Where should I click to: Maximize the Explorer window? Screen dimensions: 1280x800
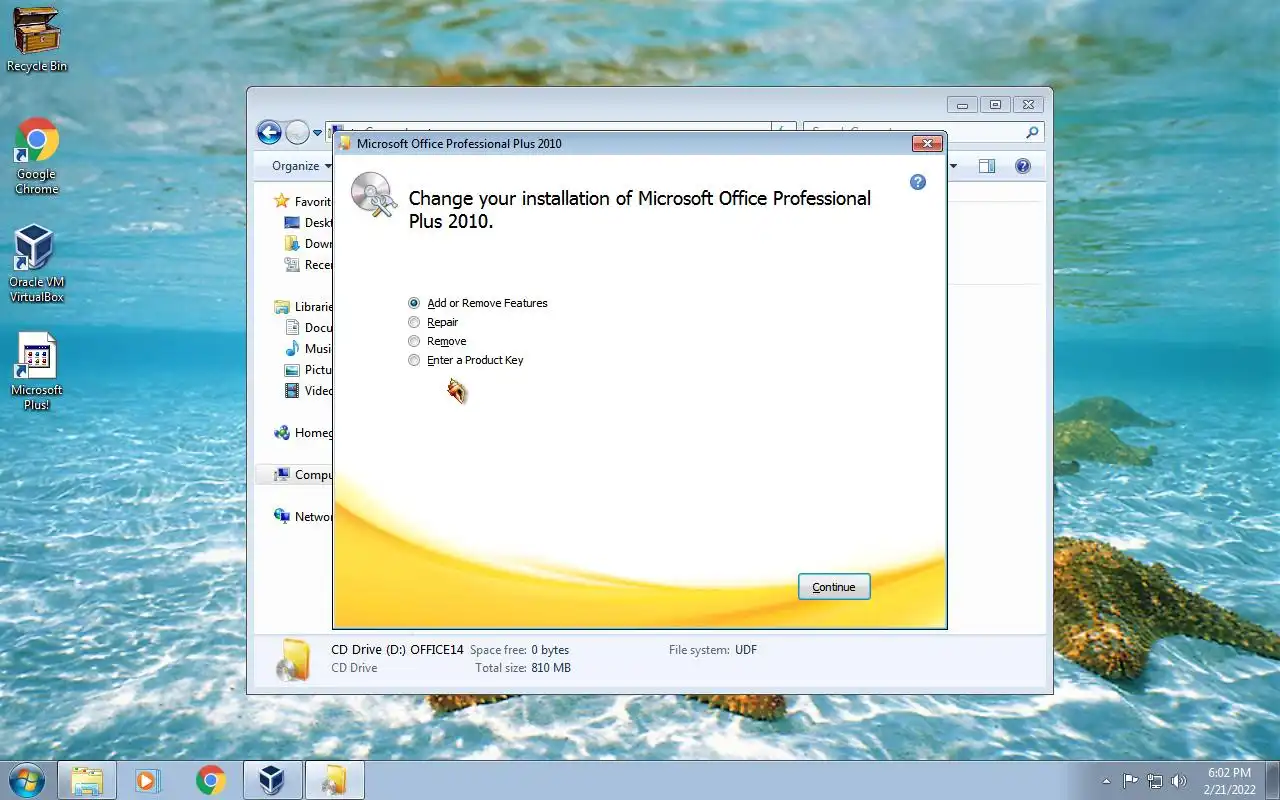pos(995,104)
